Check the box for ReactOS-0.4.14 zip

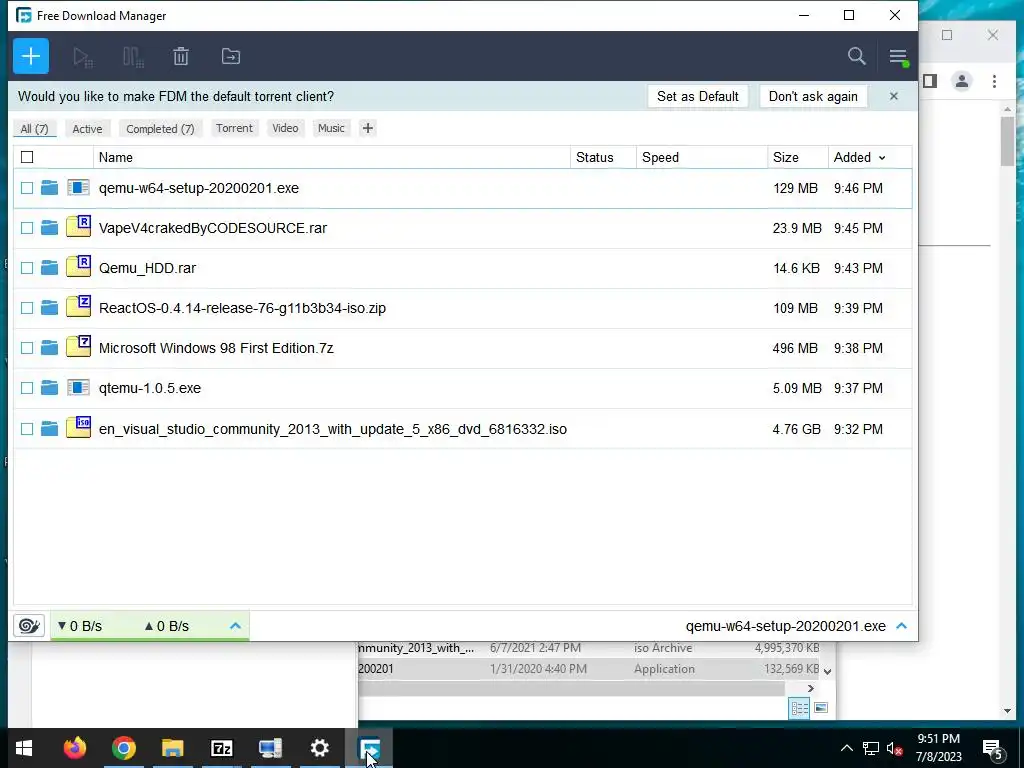point(27,308)
